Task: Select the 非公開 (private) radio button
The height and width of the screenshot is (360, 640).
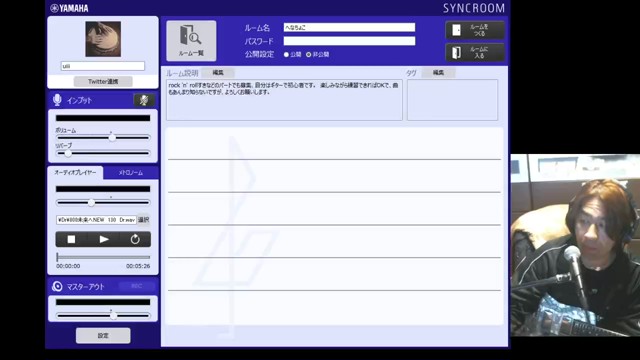Action: pos(309,55)
